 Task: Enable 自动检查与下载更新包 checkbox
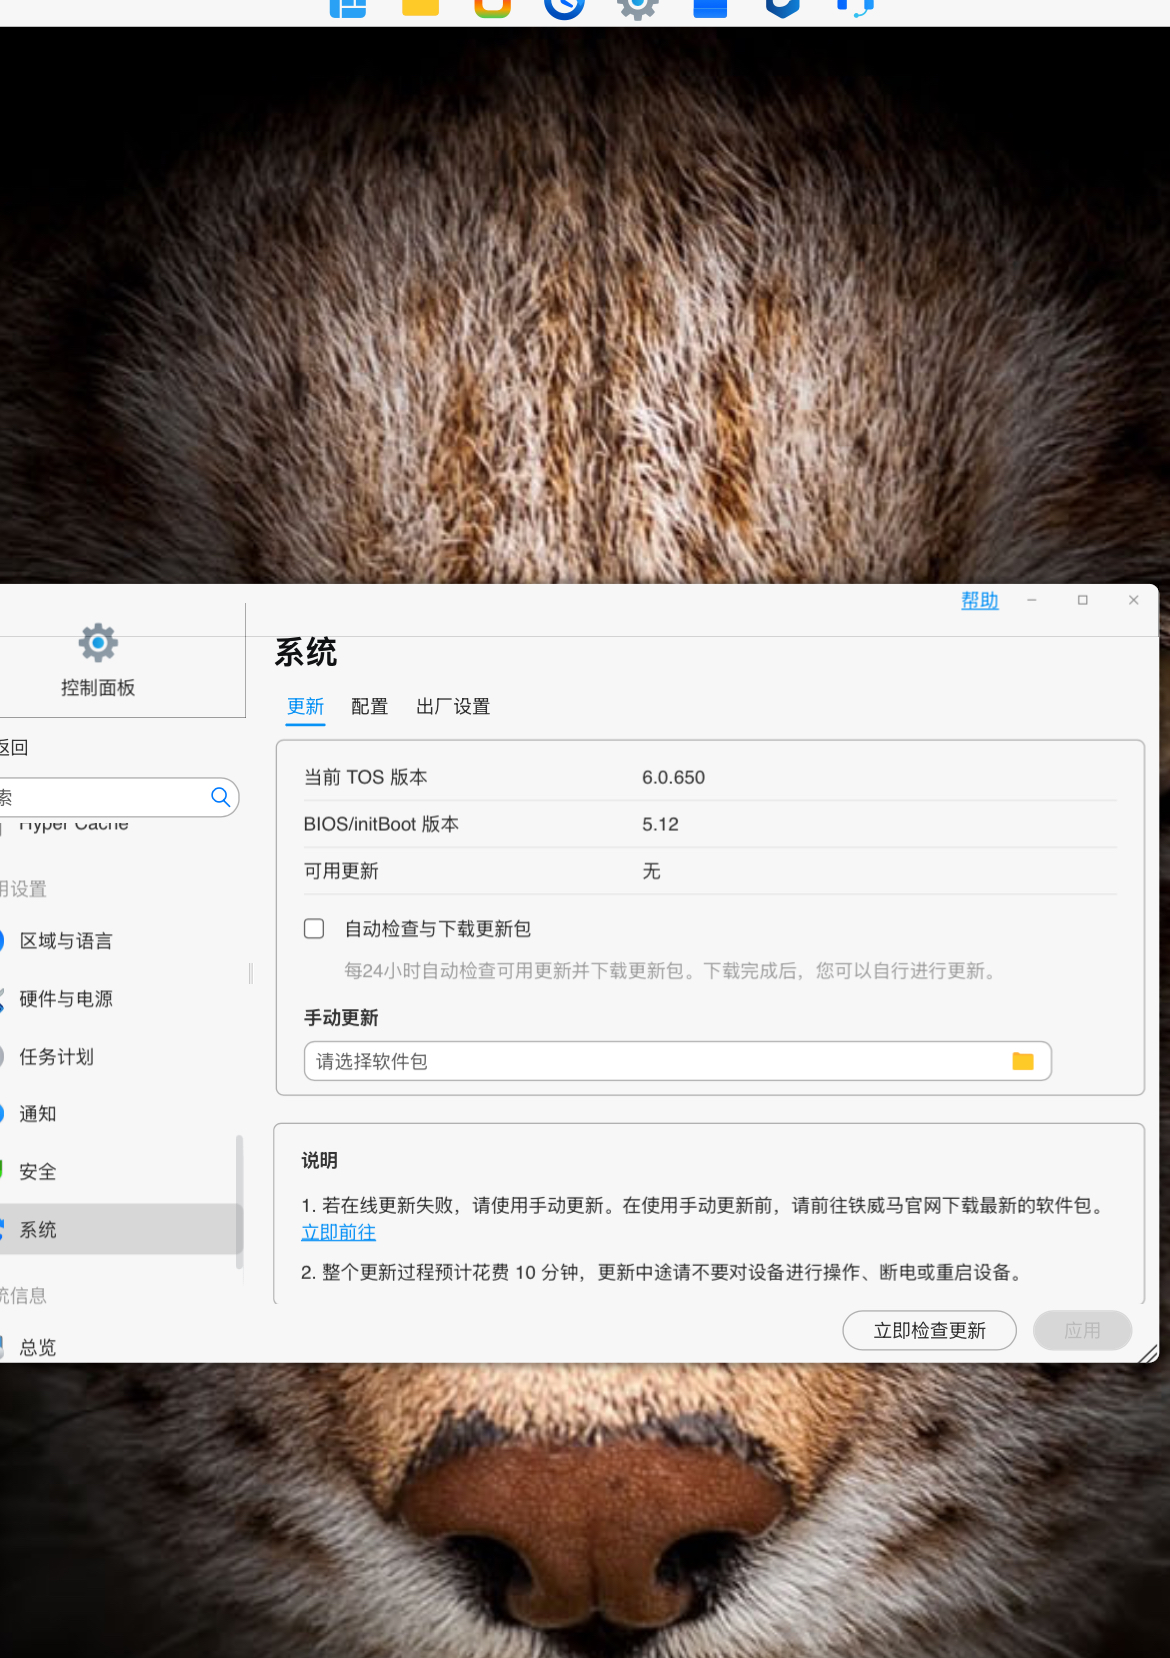(314, 929)
